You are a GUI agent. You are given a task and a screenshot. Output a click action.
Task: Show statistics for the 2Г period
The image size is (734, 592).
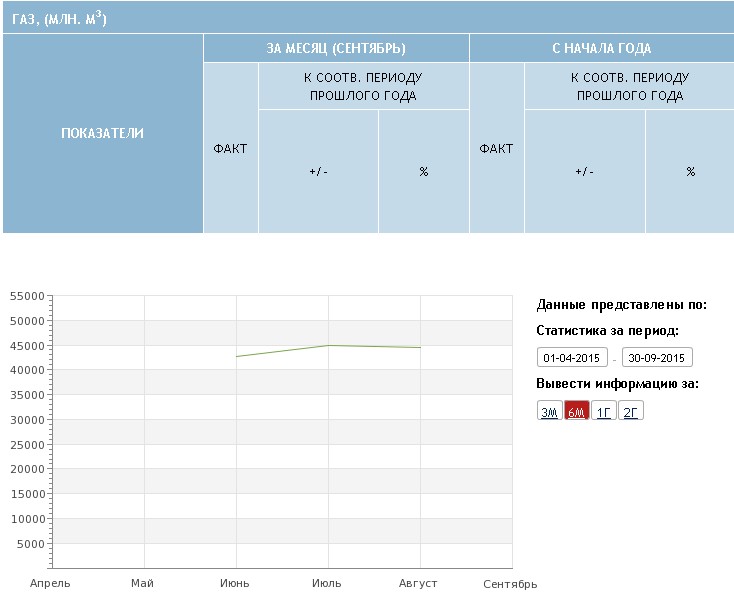[x=630, y=412]
